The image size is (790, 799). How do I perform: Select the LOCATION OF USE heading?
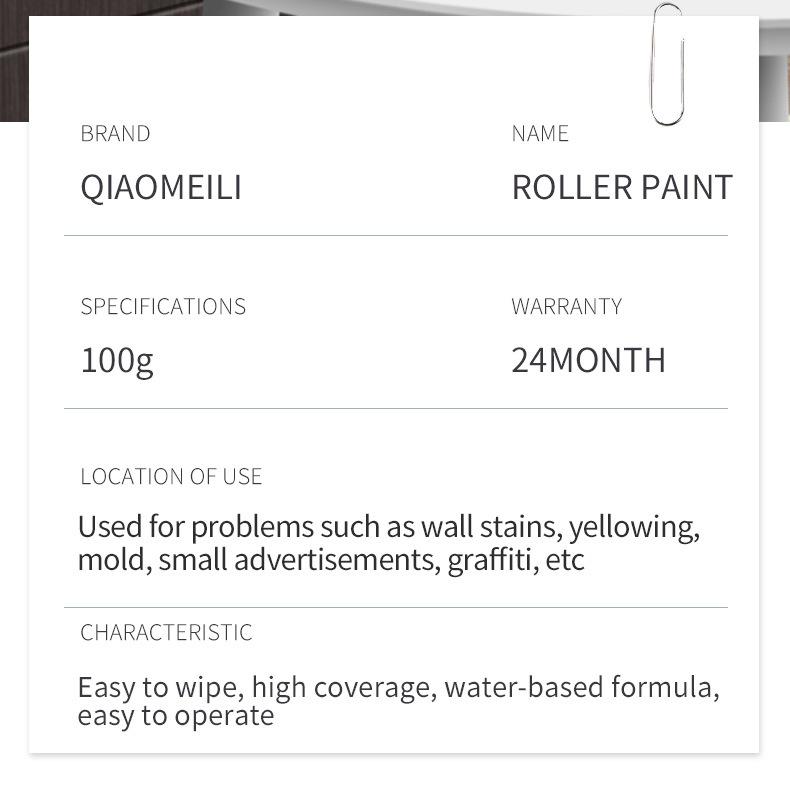pyautogui.click(x=171, y=476)
